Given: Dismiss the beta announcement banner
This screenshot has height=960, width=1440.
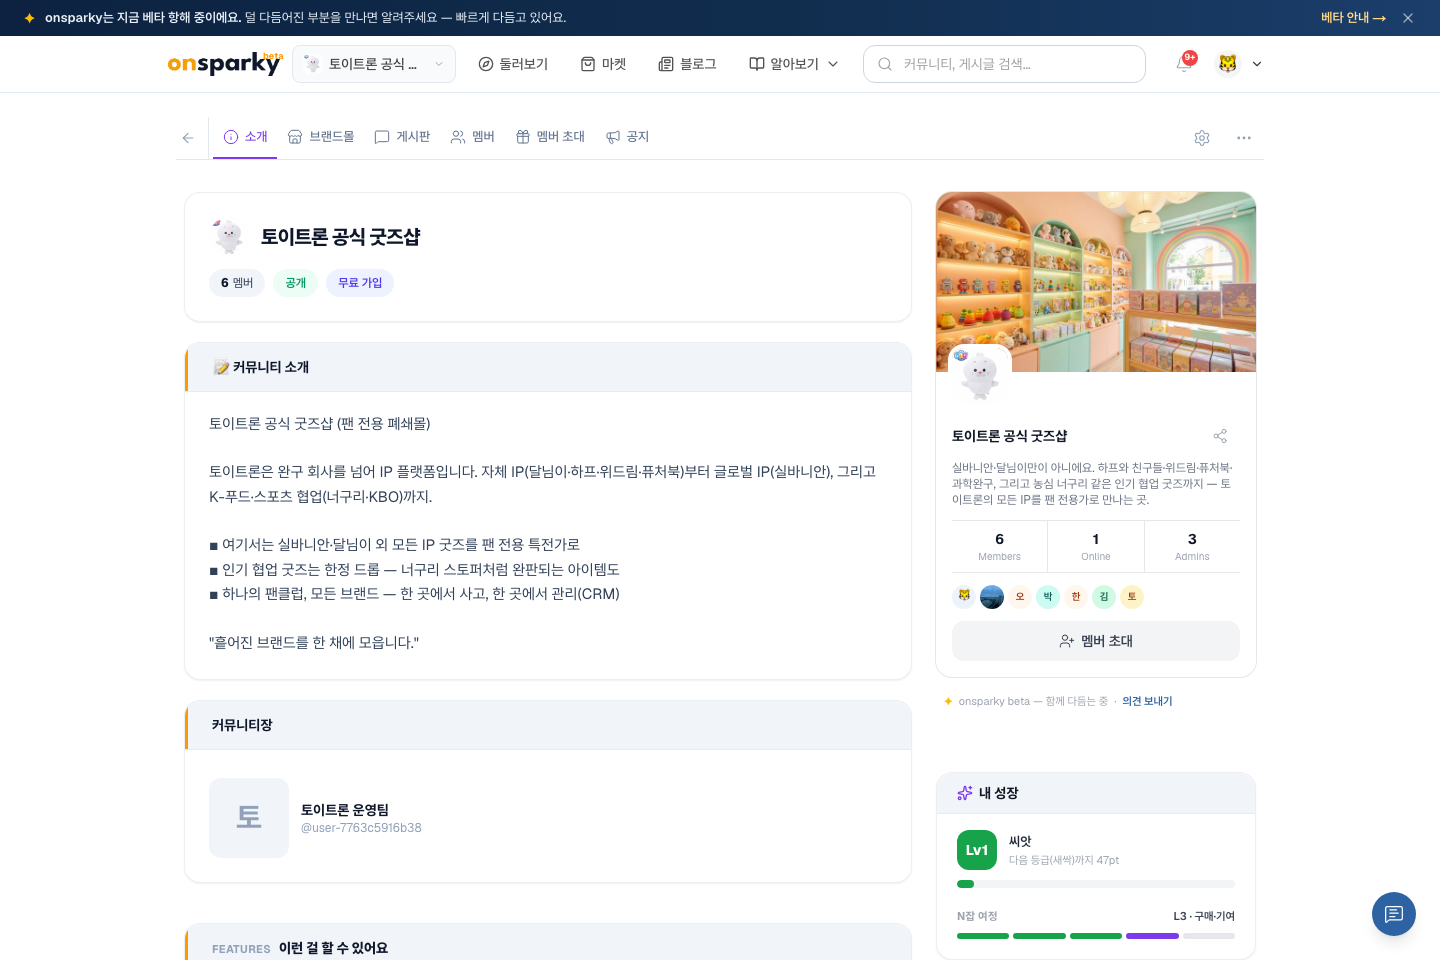Looking at the screenshot, I should [x=1408, y=18].
